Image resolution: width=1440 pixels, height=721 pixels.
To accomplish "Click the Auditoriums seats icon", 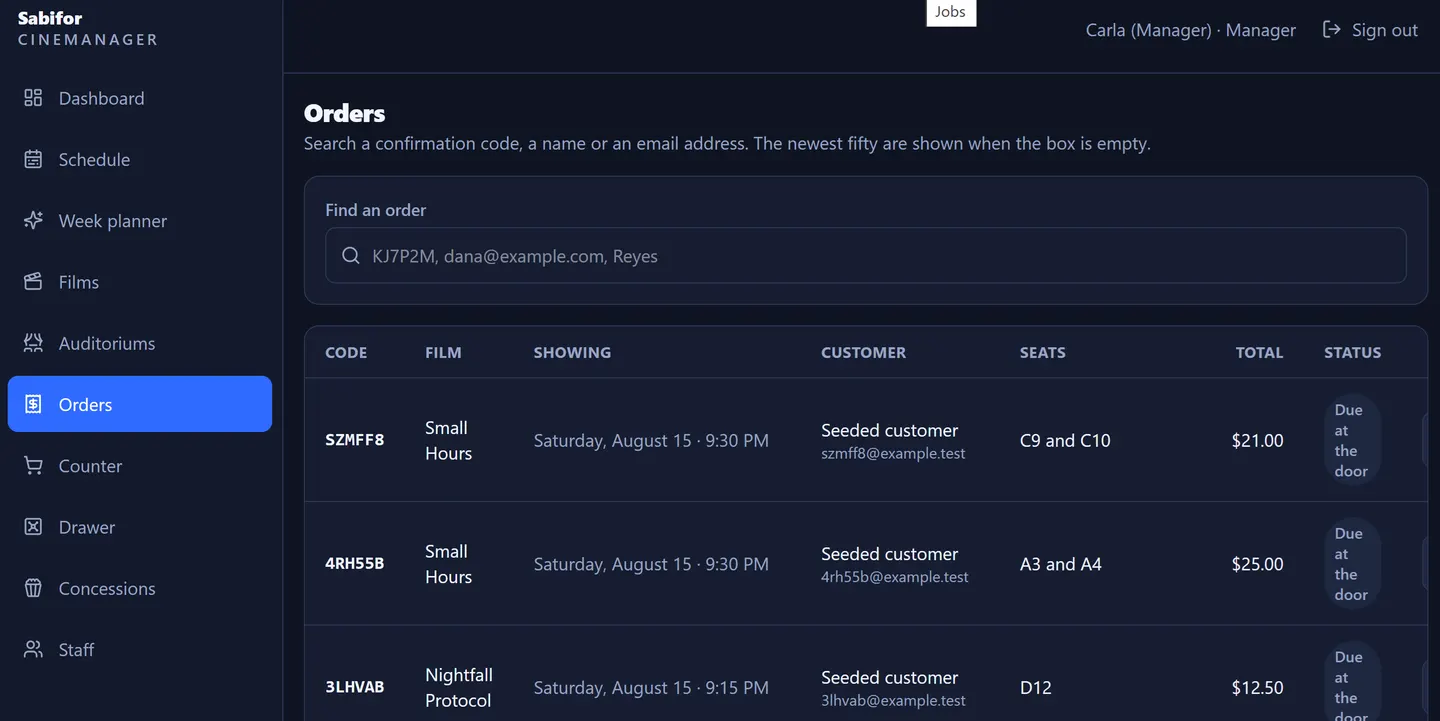I will point(33,343).
